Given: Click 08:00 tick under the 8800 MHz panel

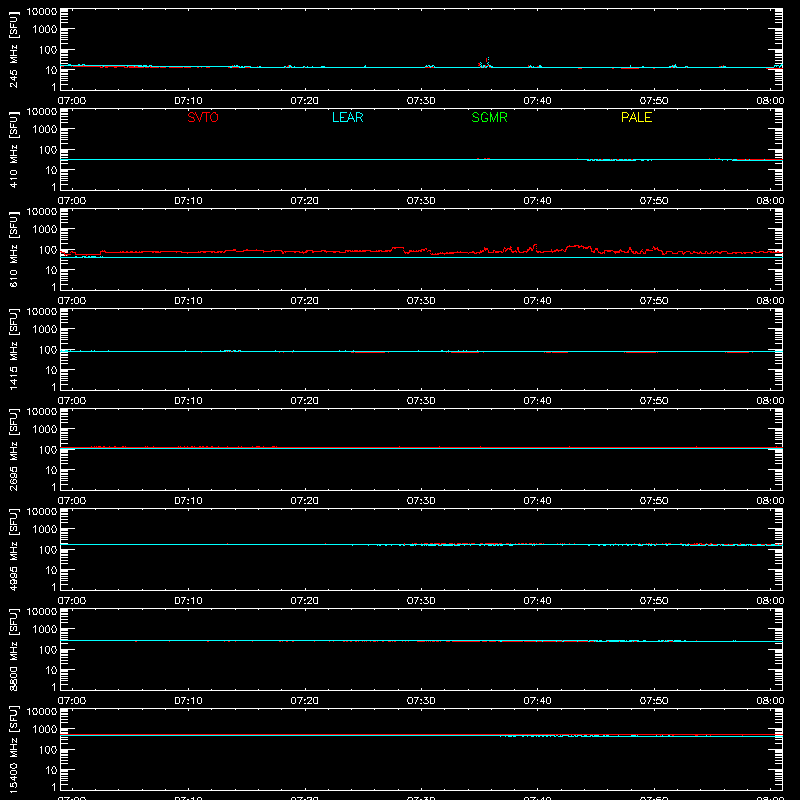Looking at the screenshot, I should [x=770, y=701].
